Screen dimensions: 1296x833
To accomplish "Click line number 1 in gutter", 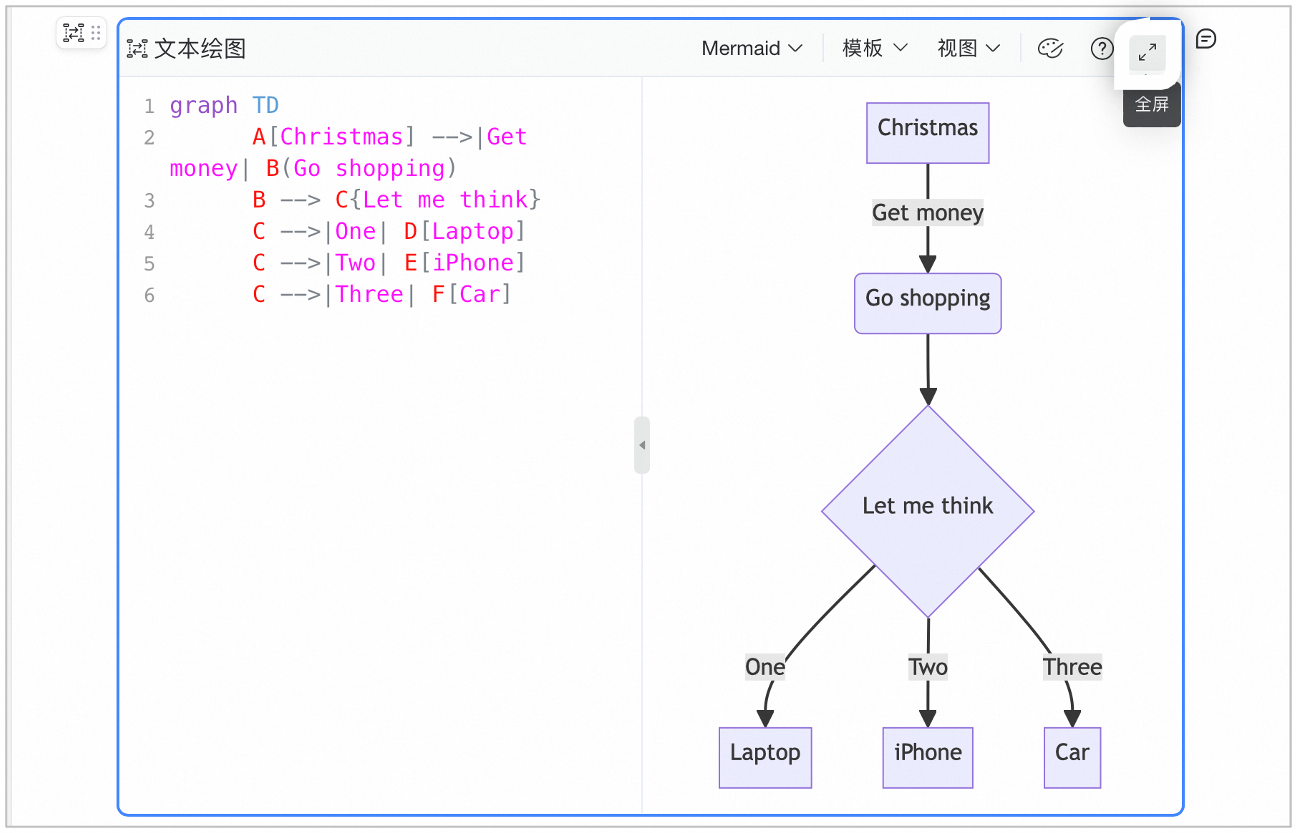I will tap(149, 107).
